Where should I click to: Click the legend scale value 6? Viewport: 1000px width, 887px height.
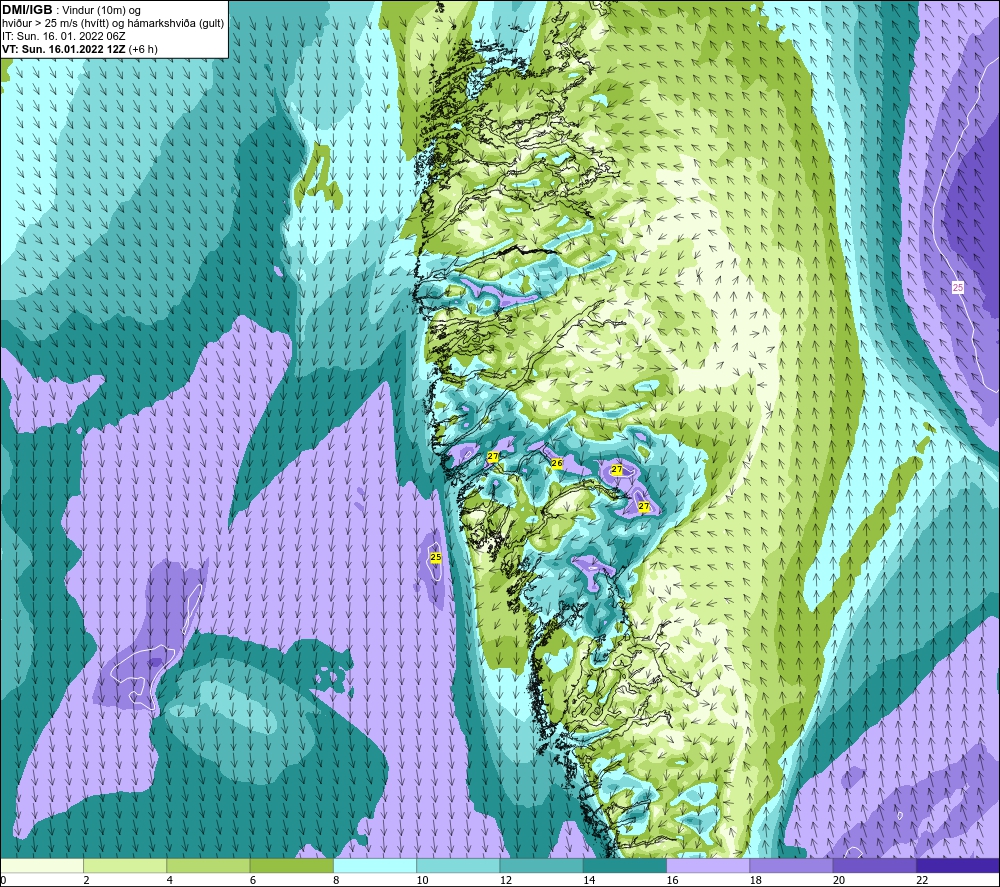coord(253,881)
